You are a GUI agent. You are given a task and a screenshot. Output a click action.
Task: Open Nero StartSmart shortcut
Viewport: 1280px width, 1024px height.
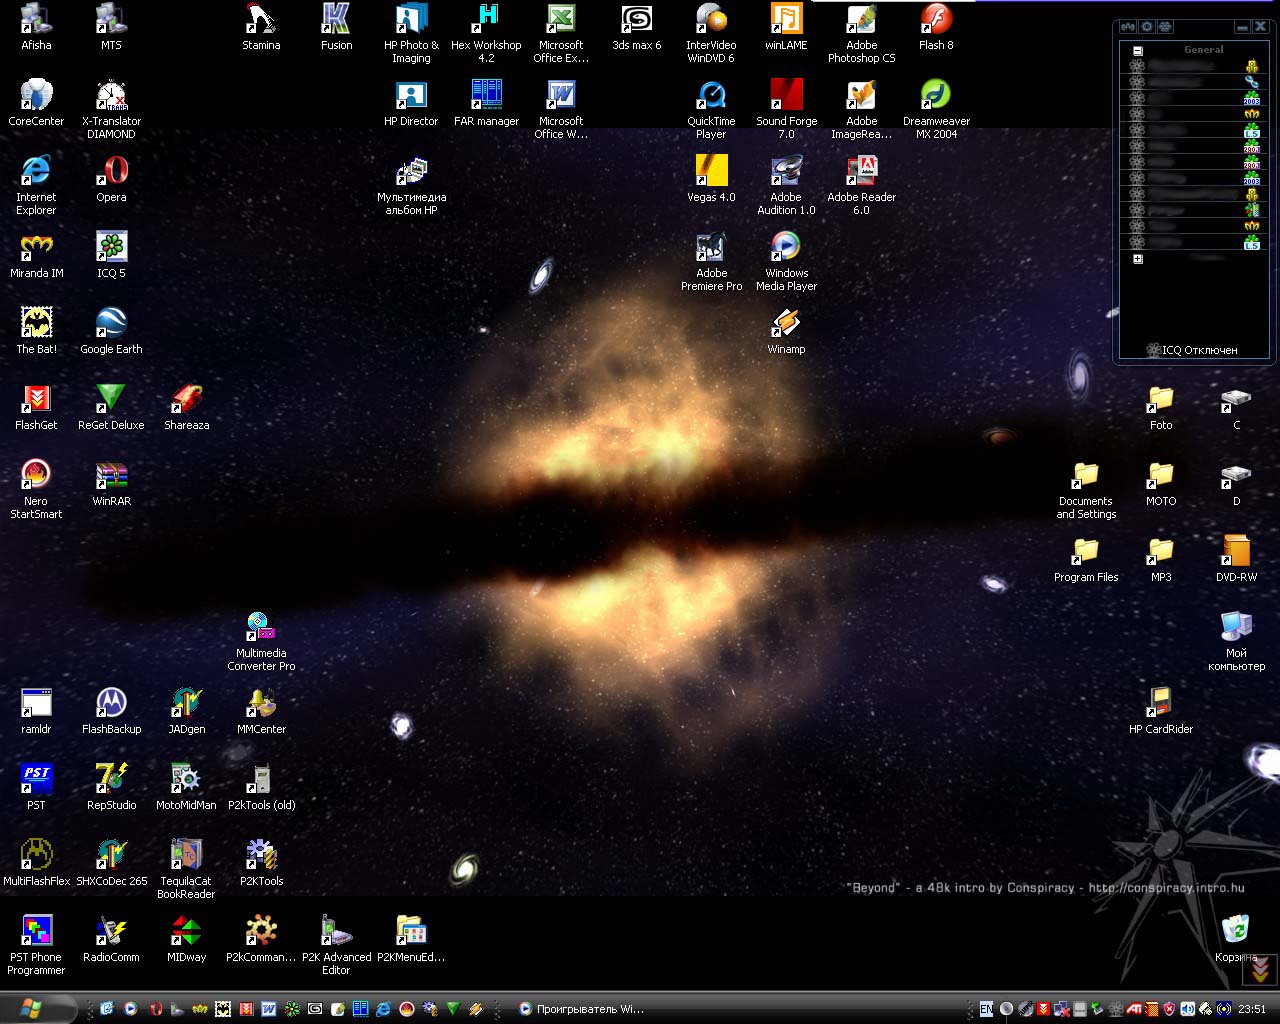[x=36, y=489]
